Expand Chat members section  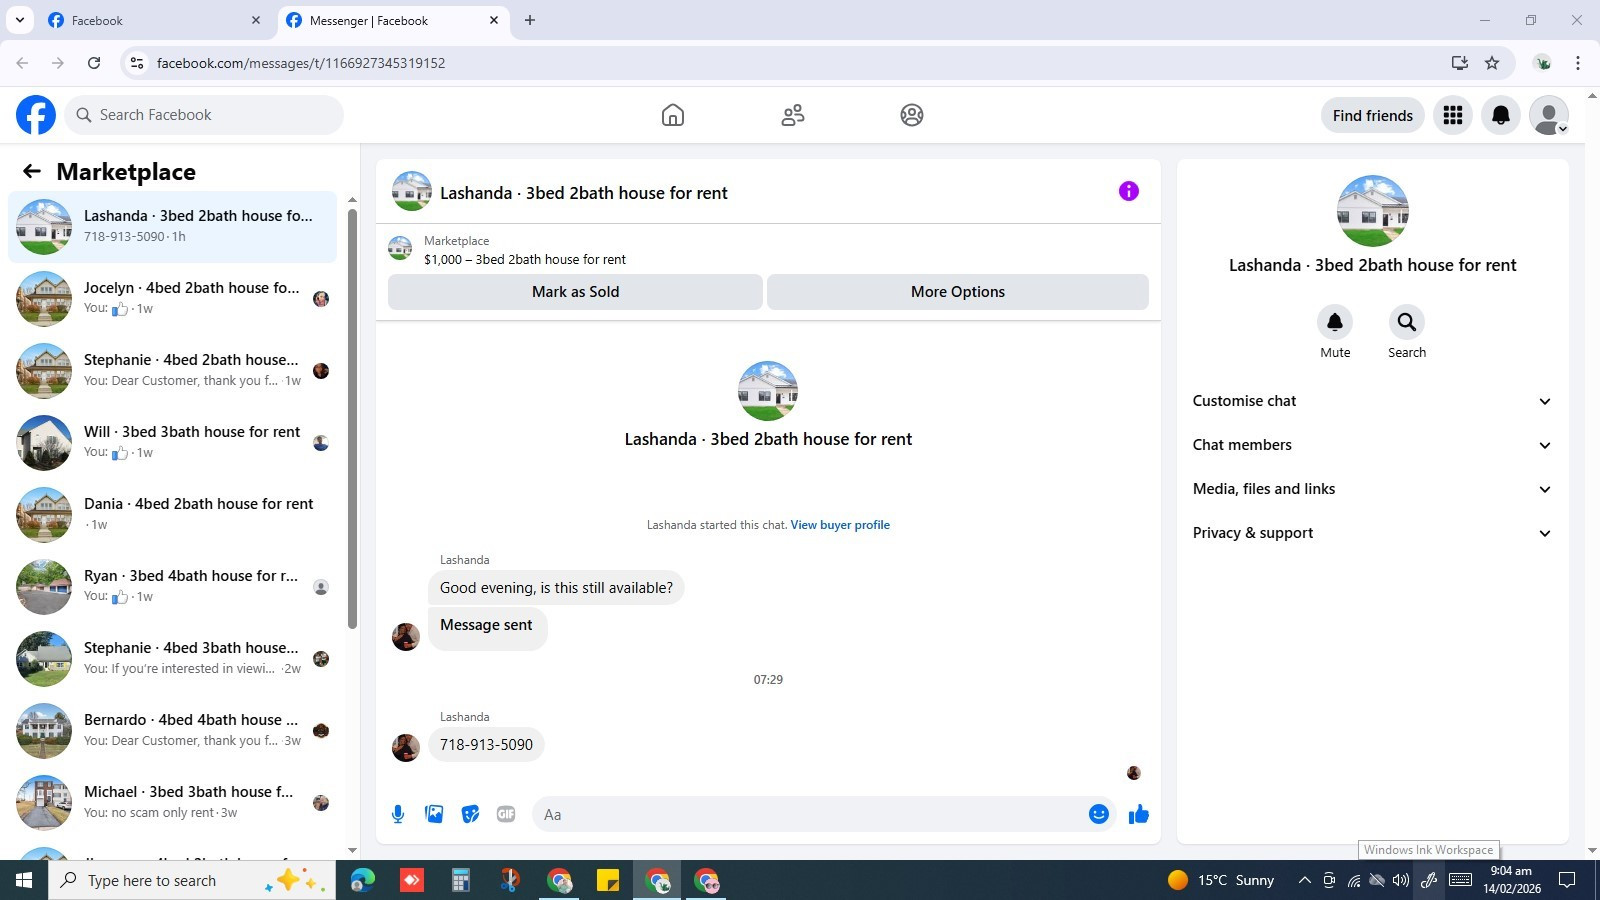1372,445
